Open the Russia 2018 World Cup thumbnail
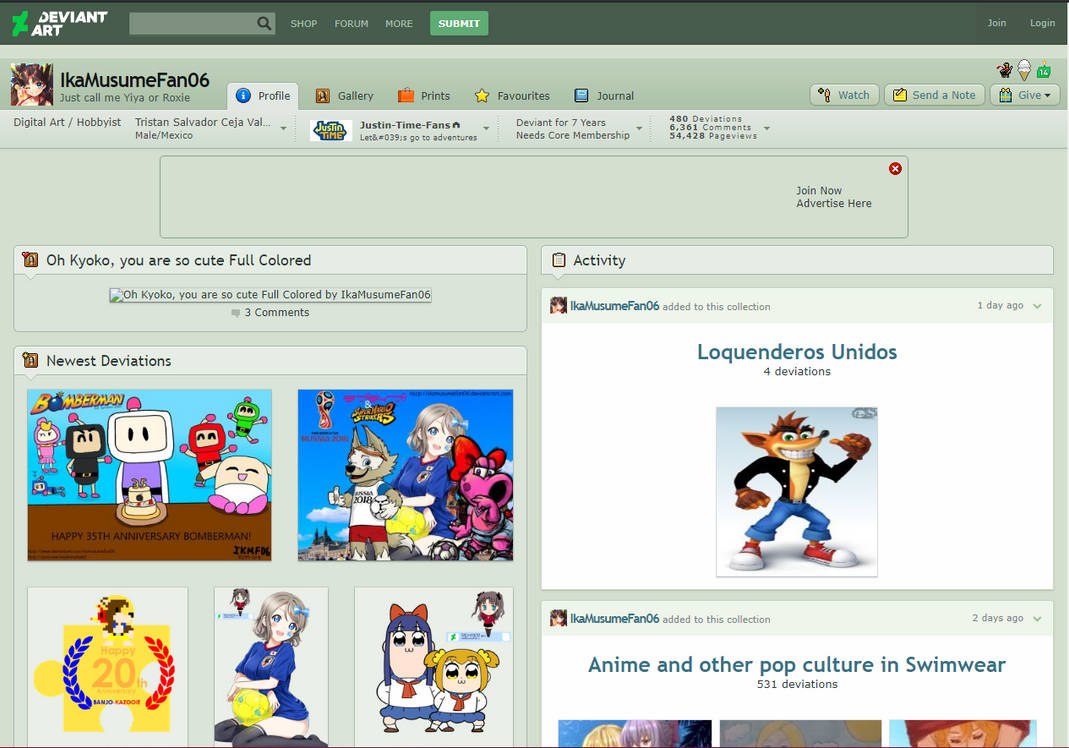The image size is (1069, 748). pyautogui.click(x=406, y=475)
